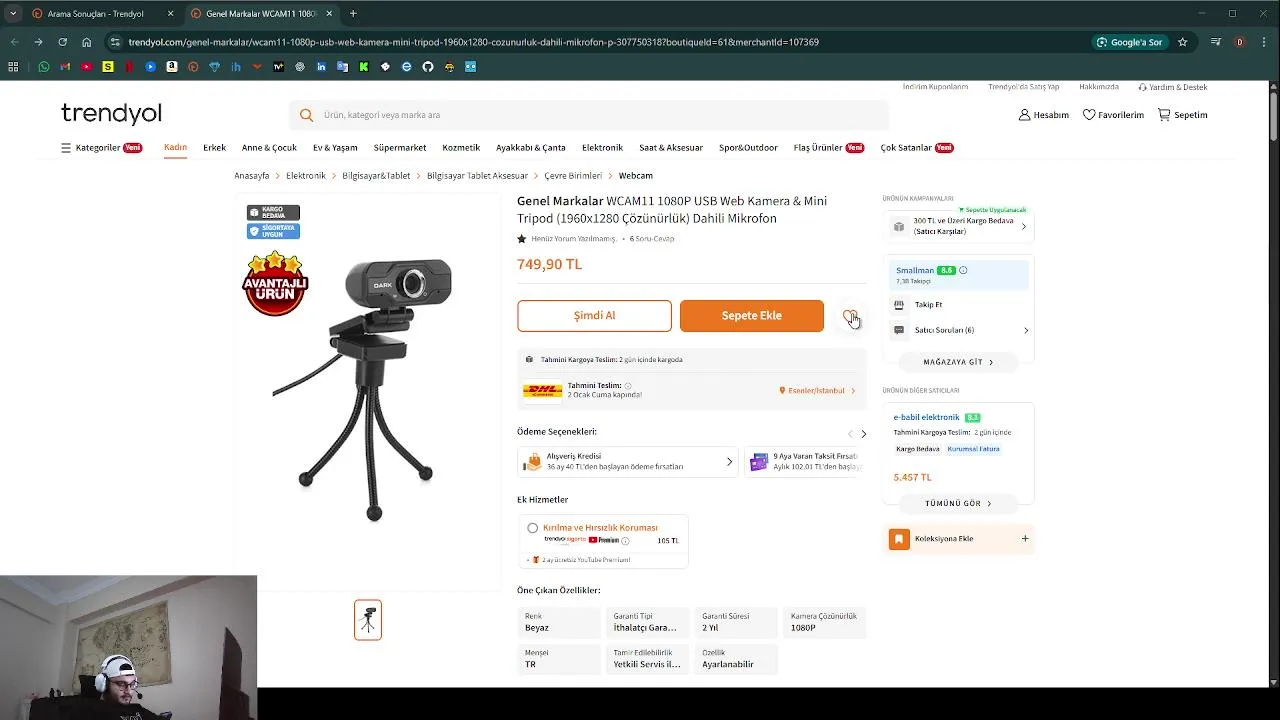This screenshot has height=720, width=1280.
Task: Open the Satıcı Soruları (6) row
Action: (960, 330)
